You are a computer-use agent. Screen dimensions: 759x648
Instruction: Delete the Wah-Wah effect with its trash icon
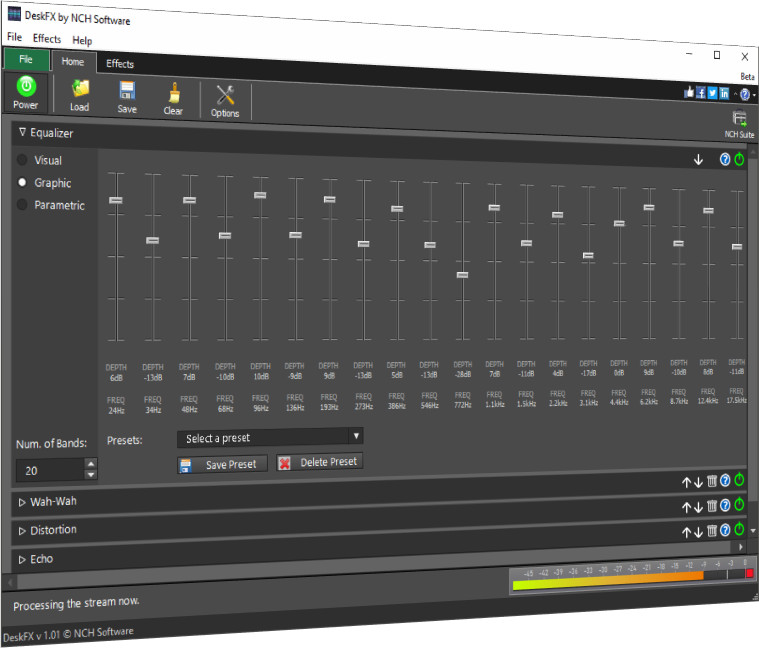pos(712,504)
